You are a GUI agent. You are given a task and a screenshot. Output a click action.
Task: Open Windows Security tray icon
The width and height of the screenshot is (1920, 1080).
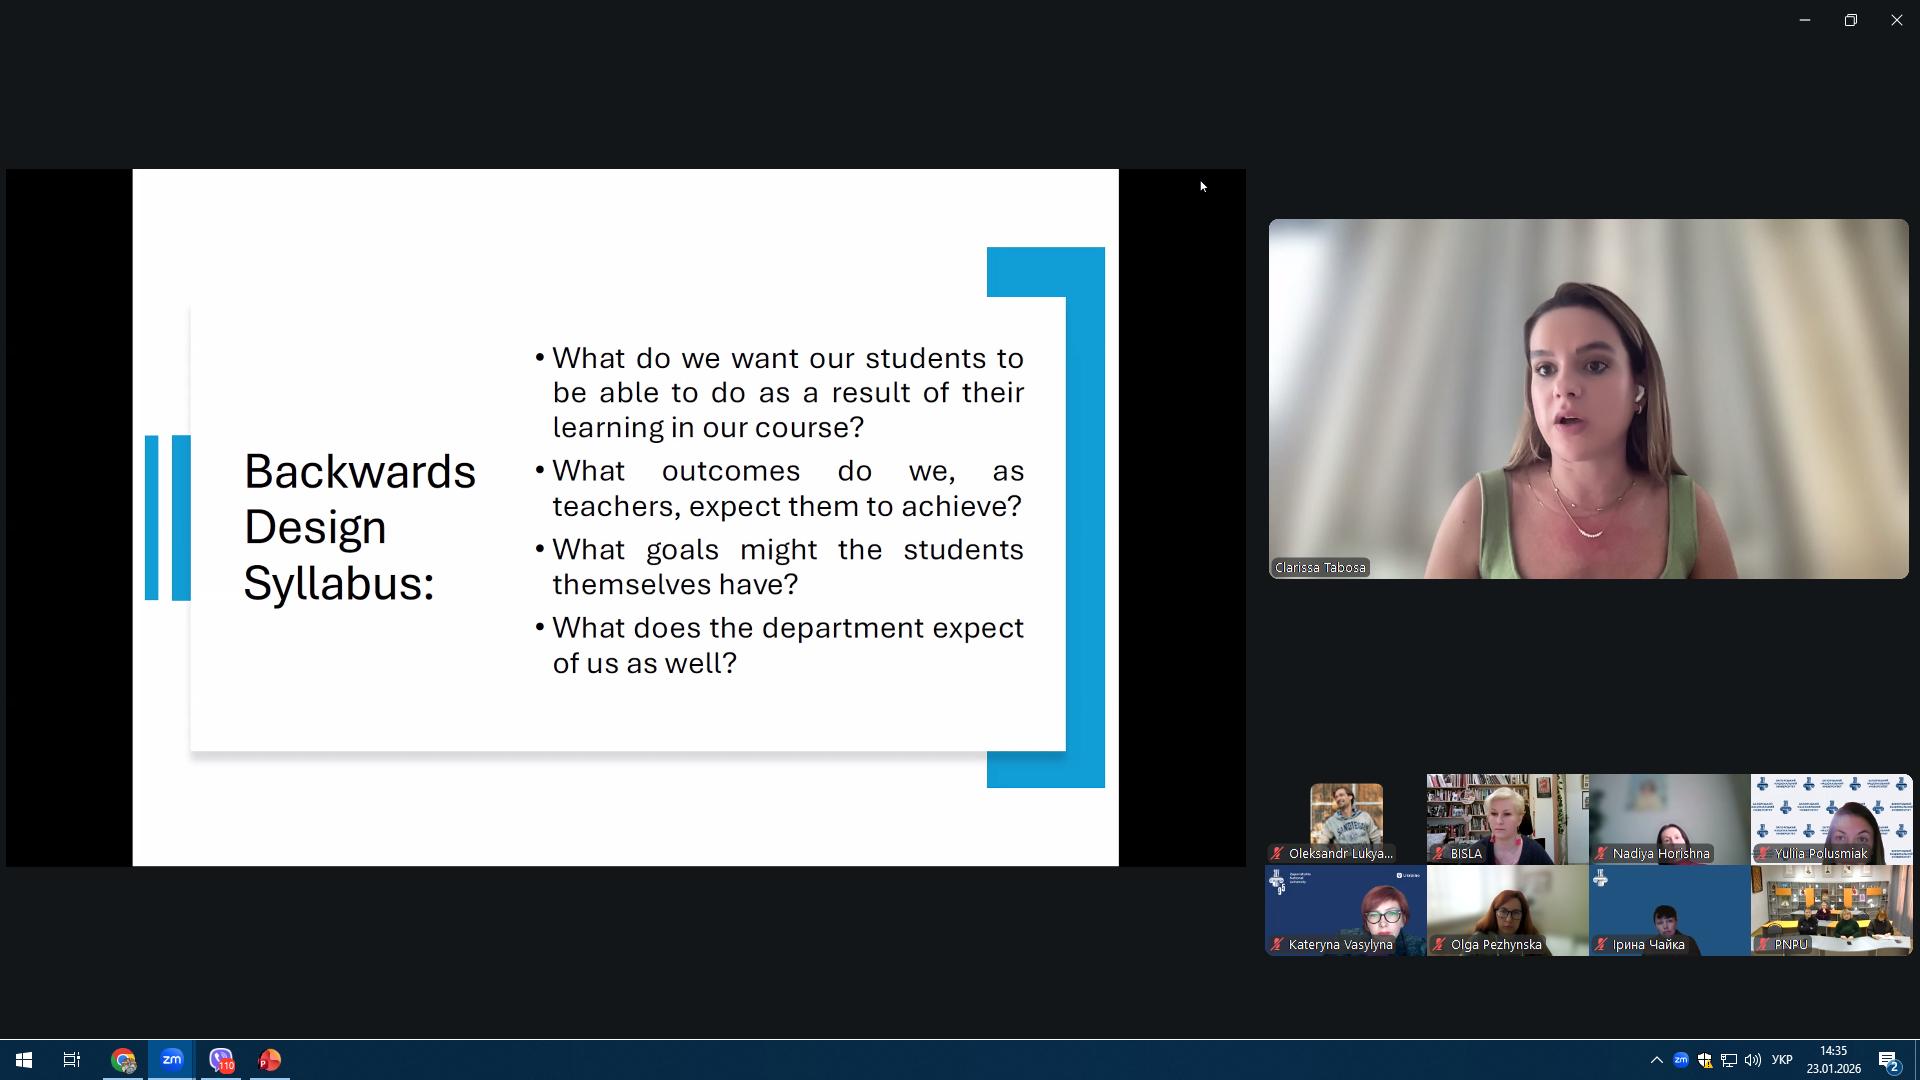click(x=1705, y=1060)
